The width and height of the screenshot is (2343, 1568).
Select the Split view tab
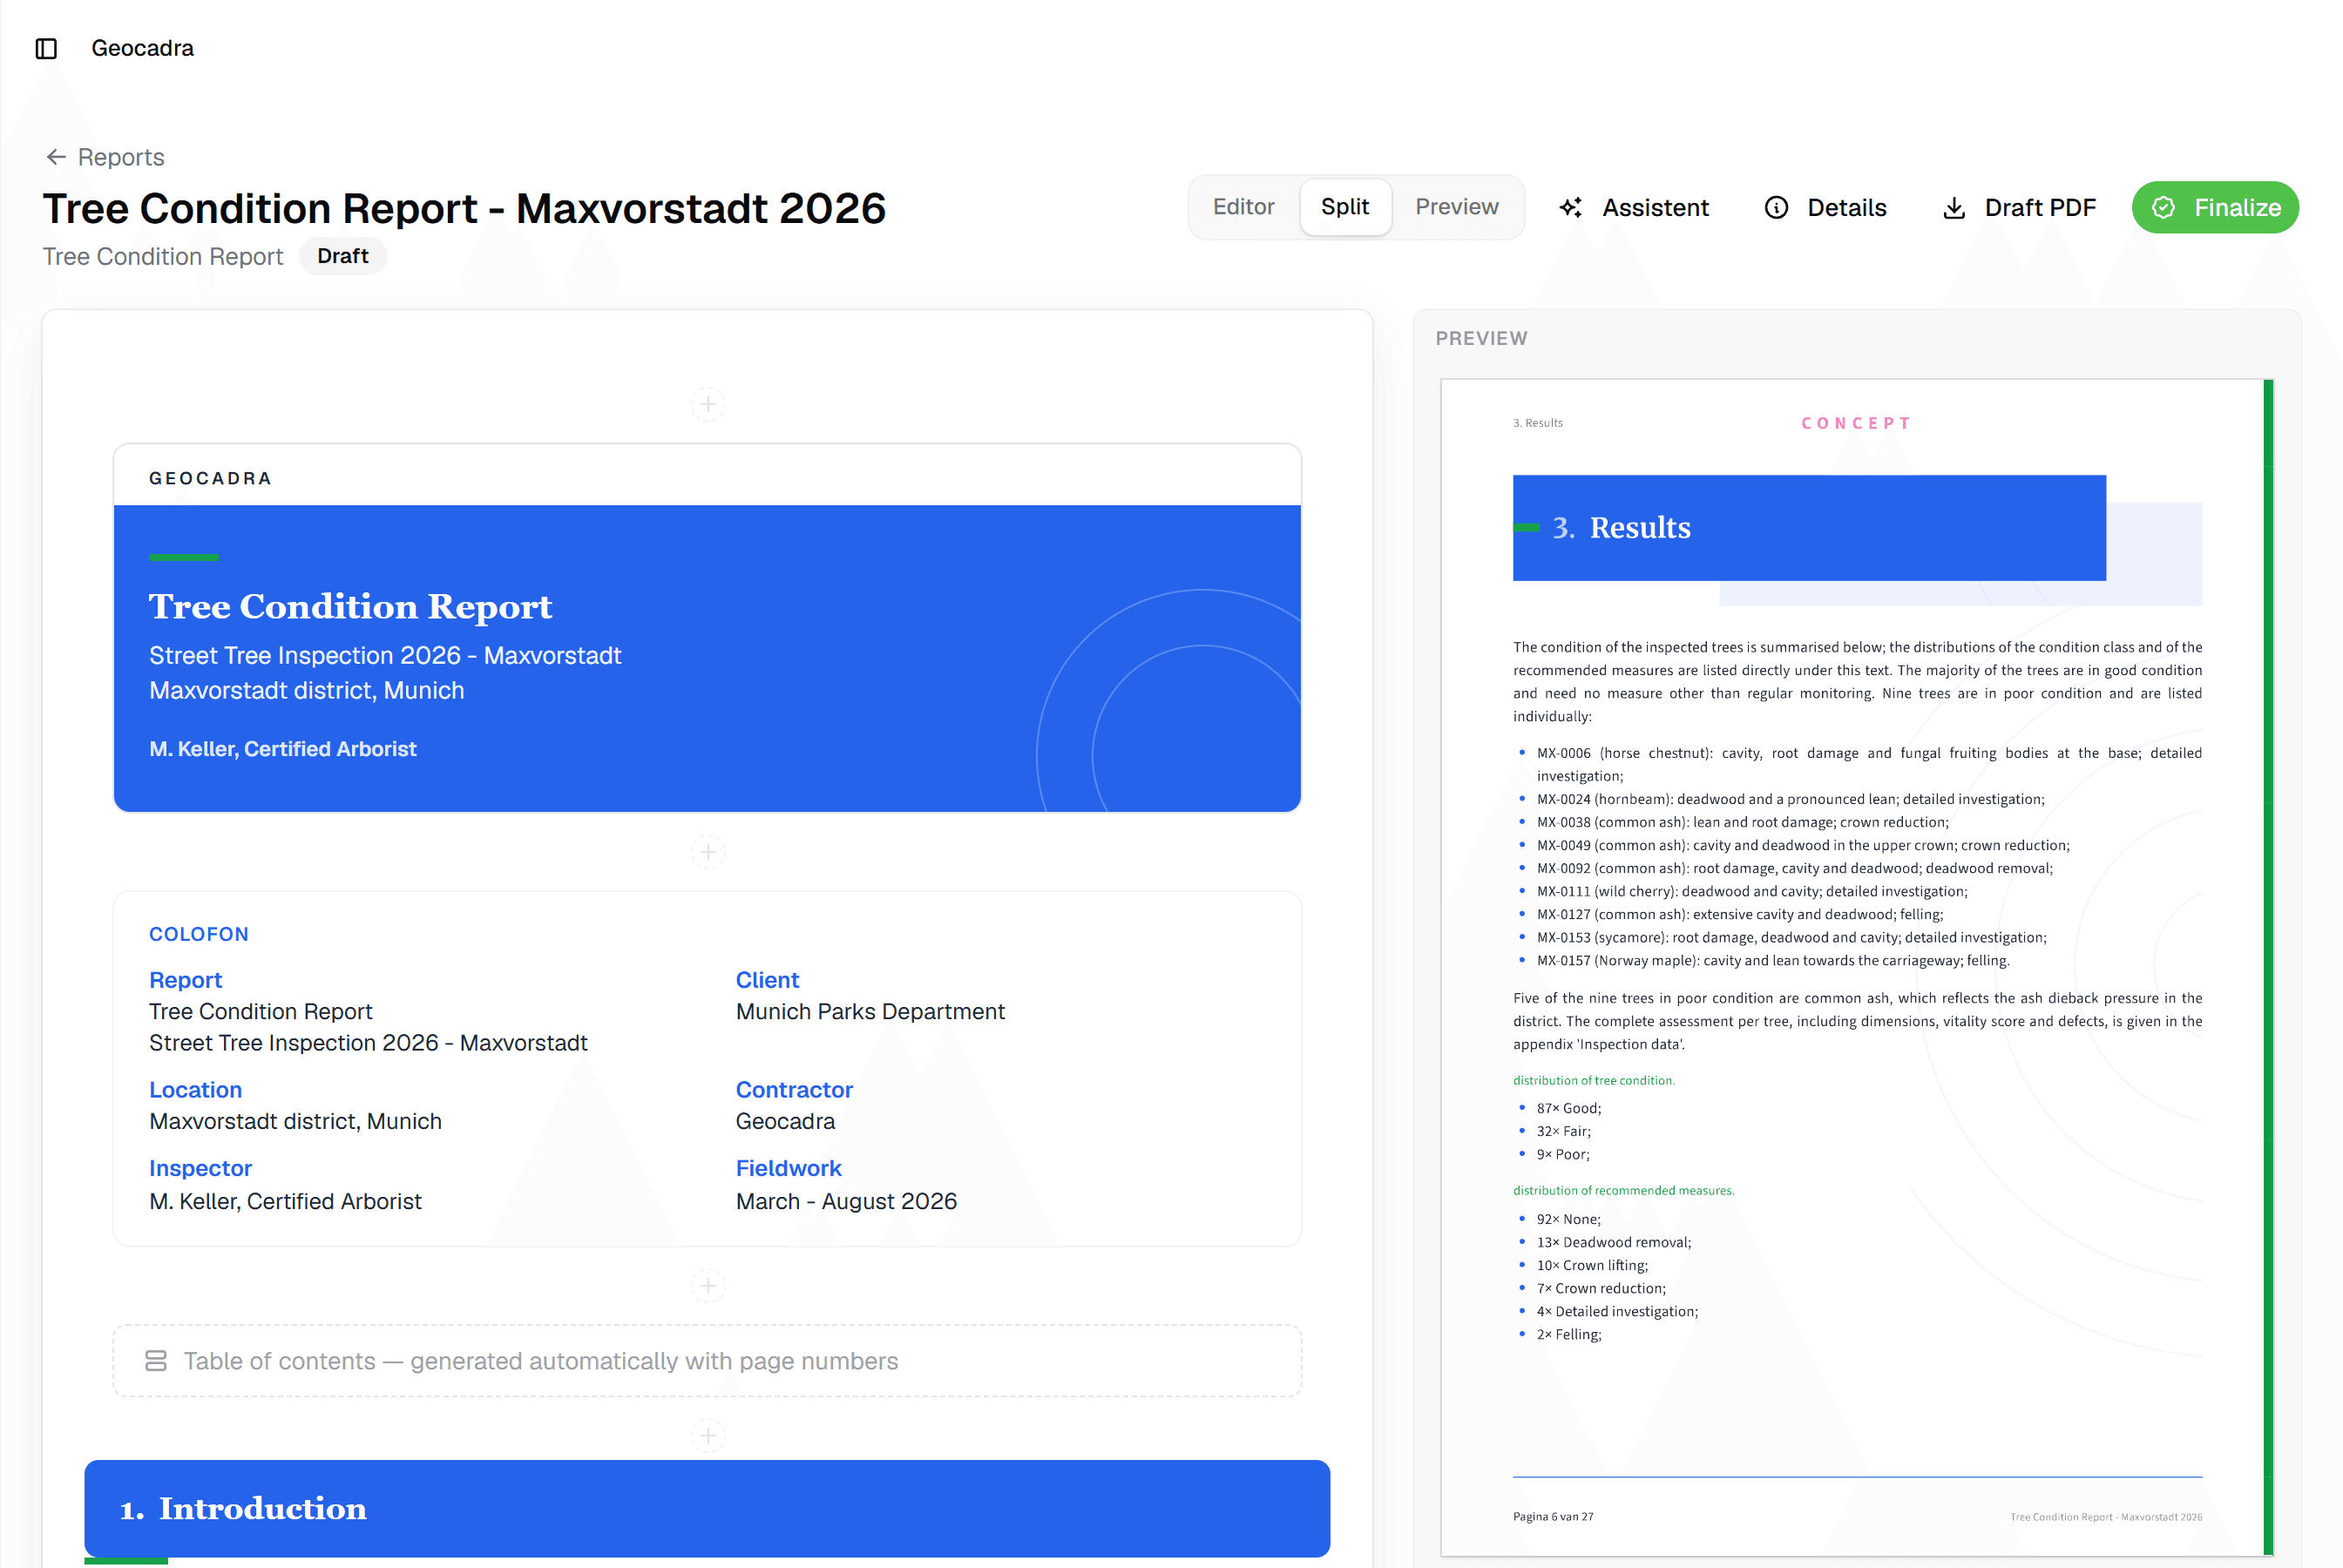(1345, 207)
